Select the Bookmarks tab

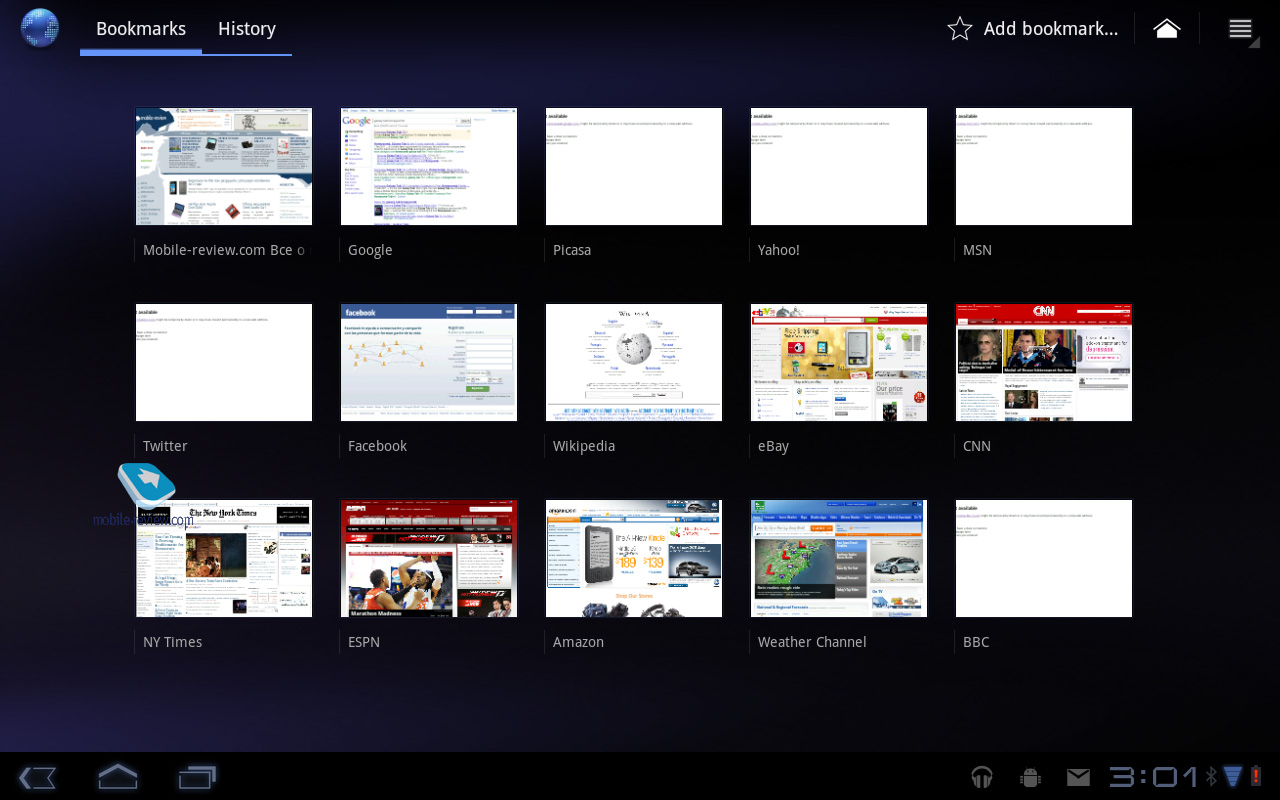pyautogui.click(x=141, y=29)
